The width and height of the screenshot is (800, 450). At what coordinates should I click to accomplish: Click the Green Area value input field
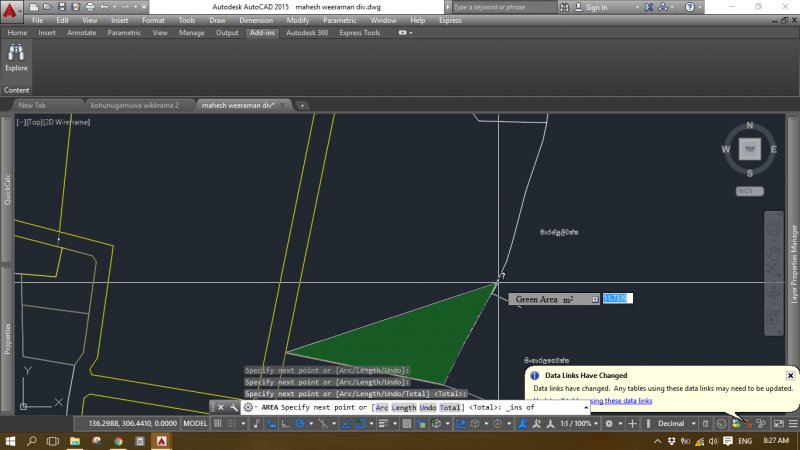pyautogui.click(x=617, y=298)
